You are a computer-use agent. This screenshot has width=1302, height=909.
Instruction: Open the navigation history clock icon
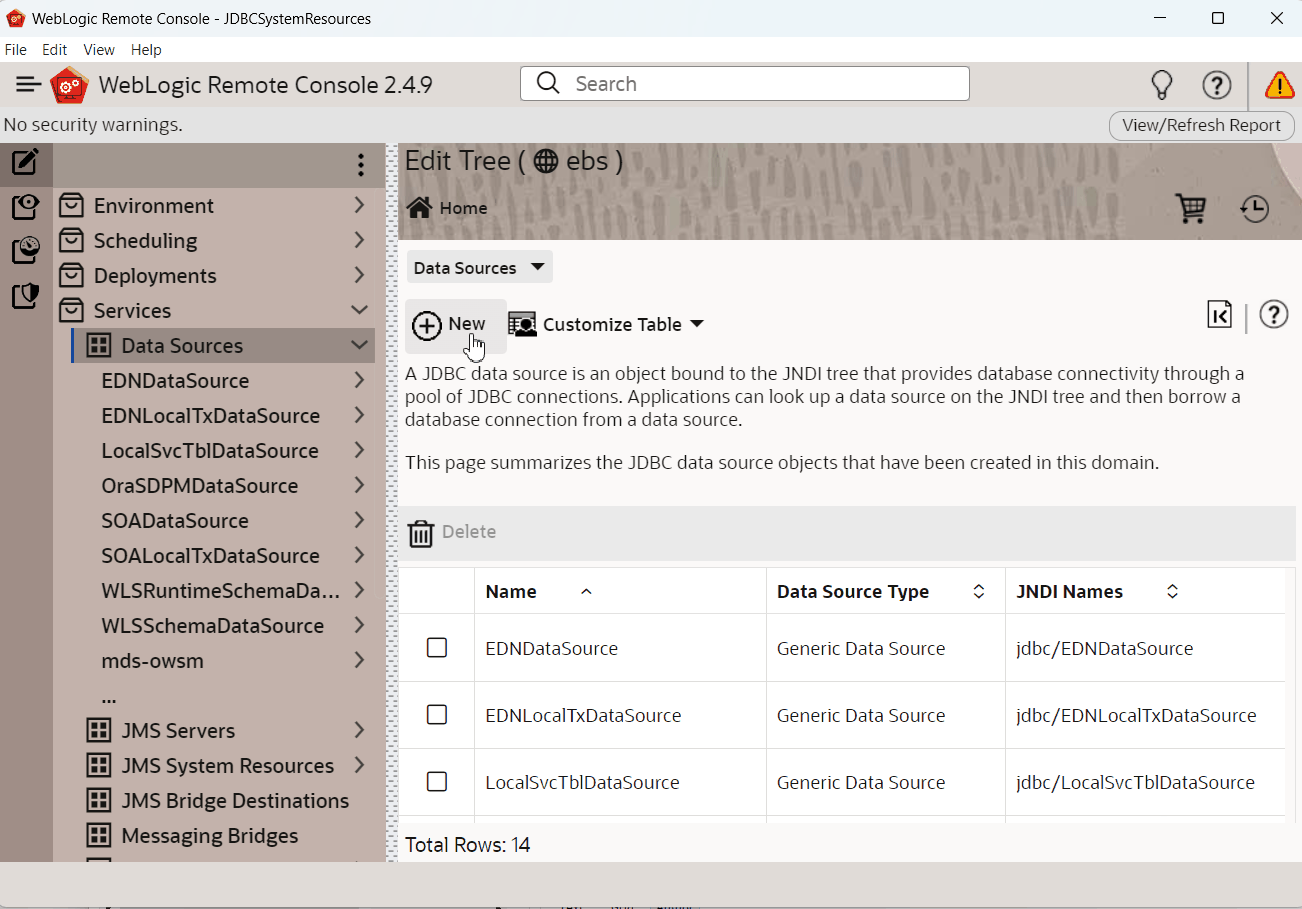pos(1254,208)
